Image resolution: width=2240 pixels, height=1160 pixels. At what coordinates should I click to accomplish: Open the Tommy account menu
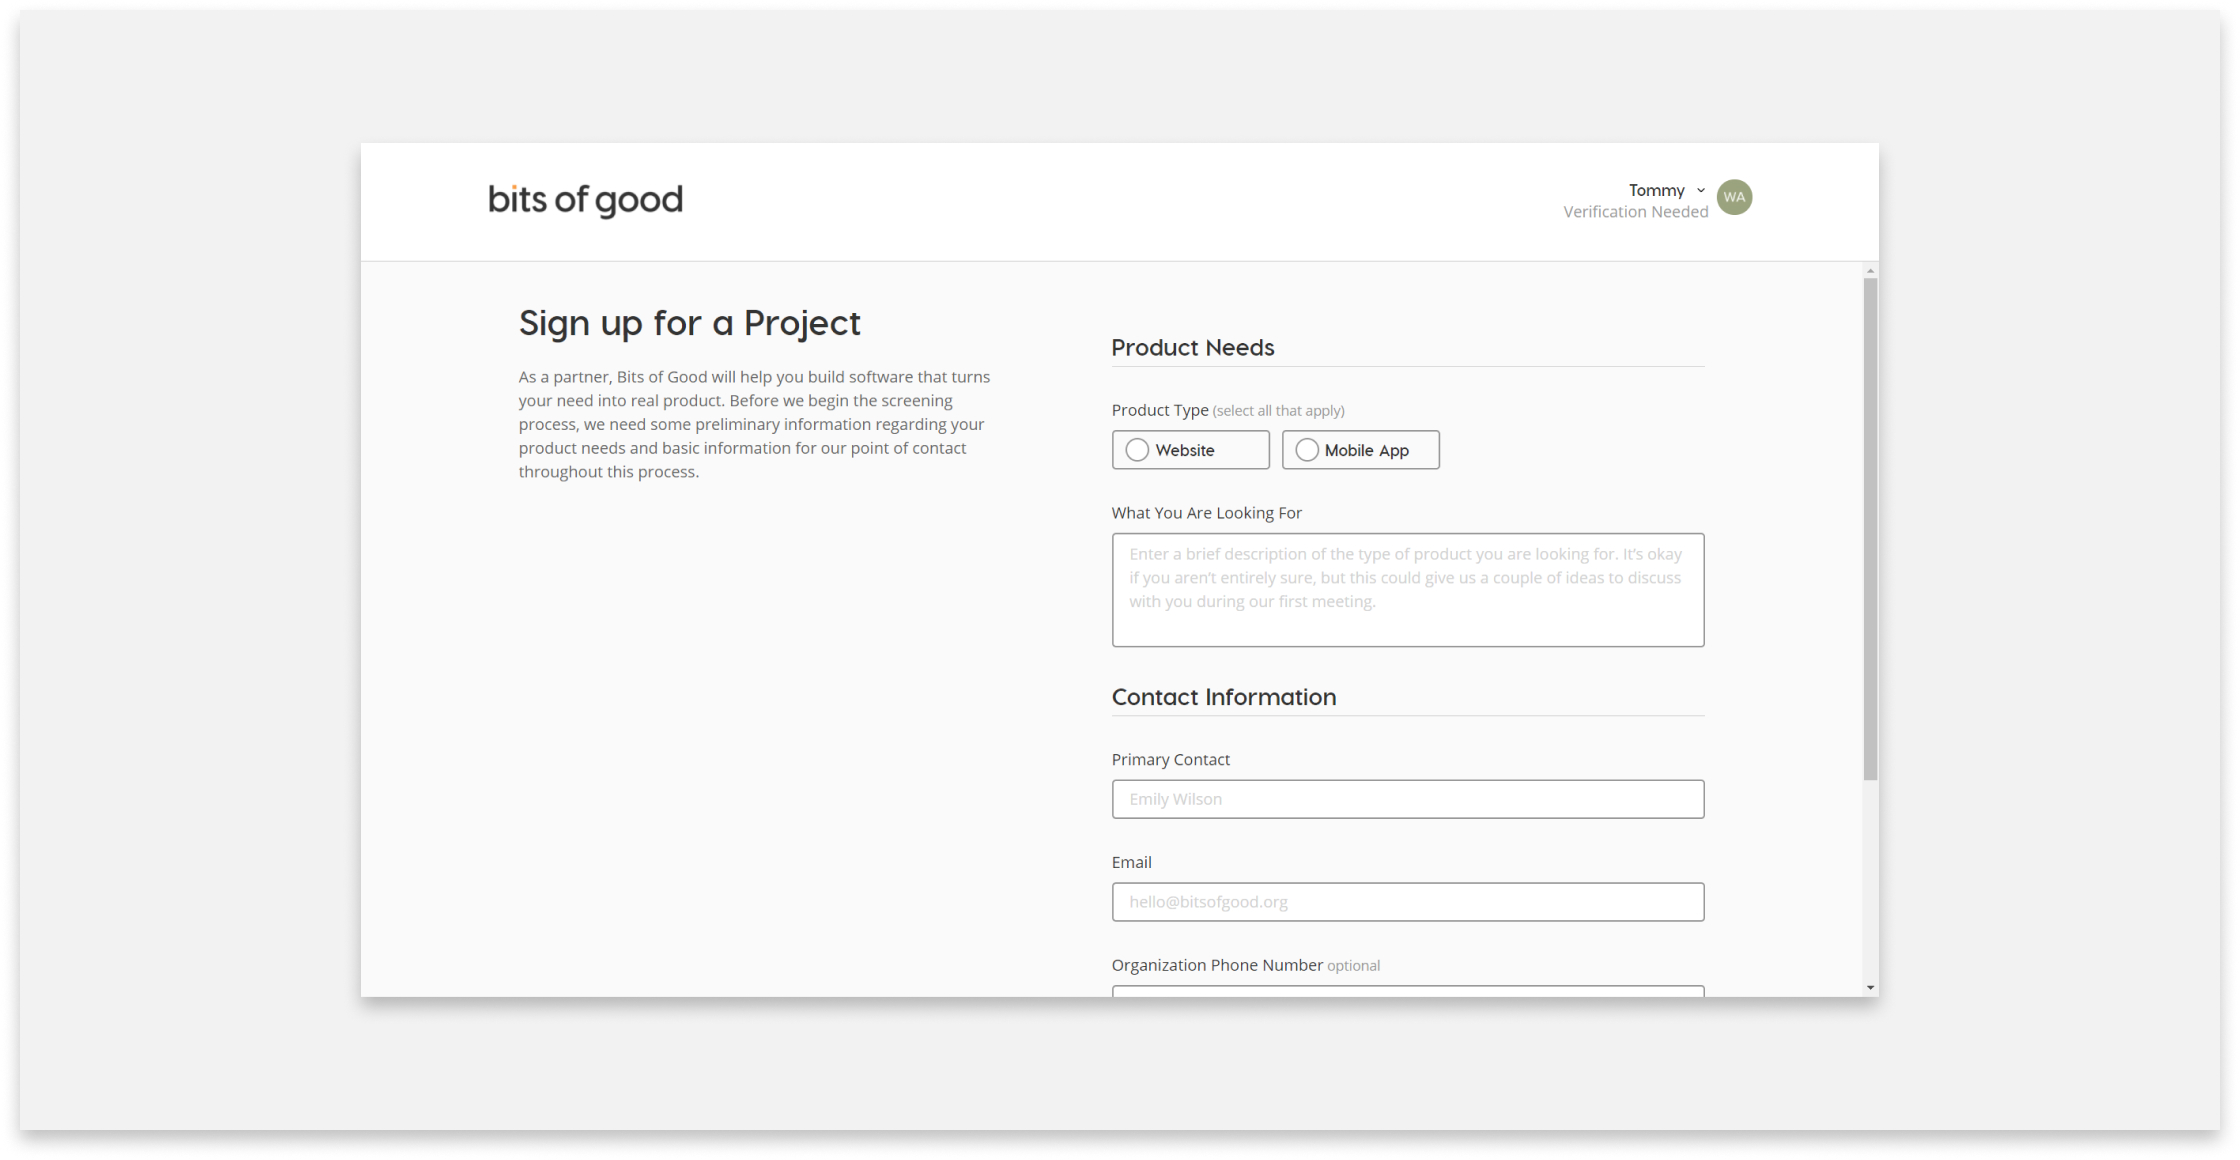coord(1656,190)
